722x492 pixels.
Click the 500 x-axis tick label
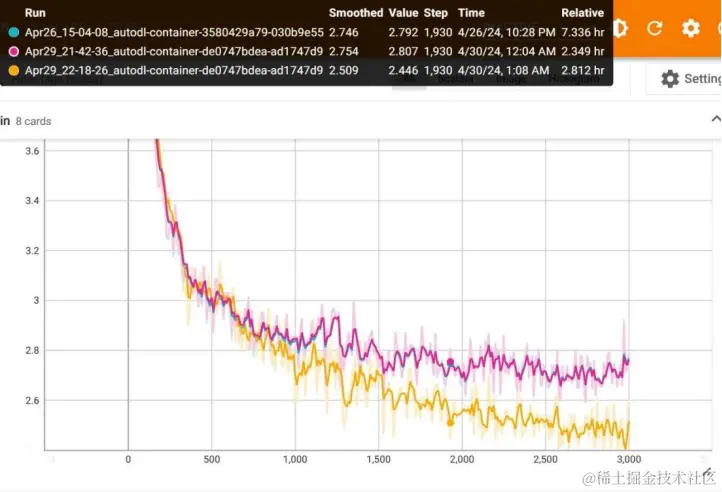point(212,459)
